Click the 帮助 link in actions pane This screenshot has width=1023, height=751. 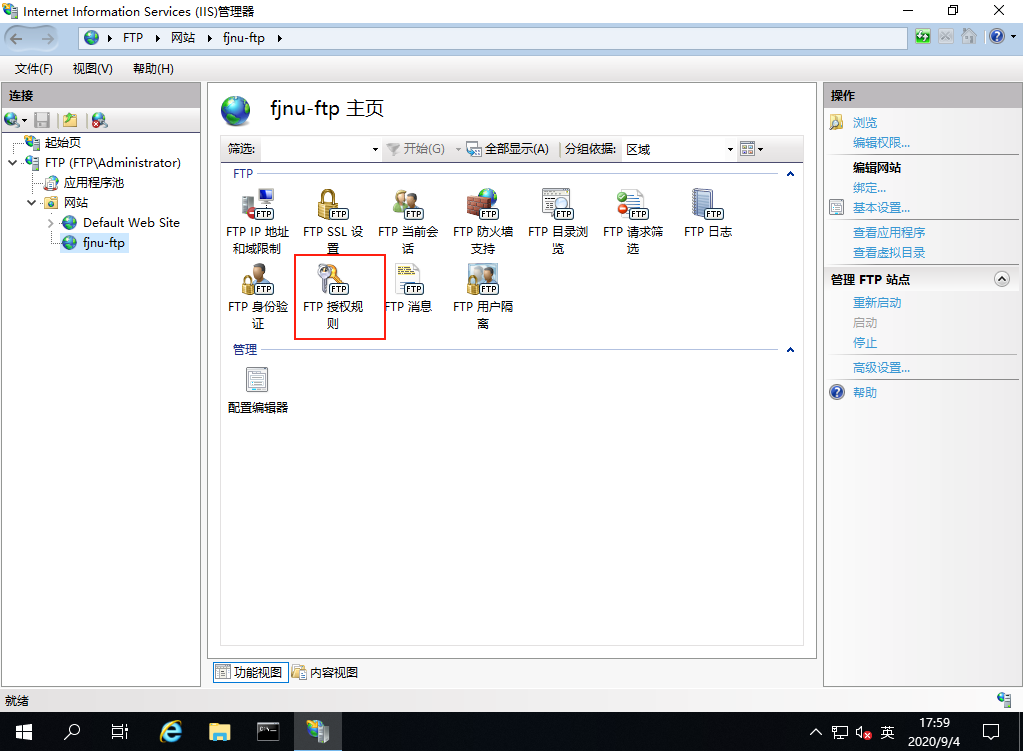click(x=864, y=393)
